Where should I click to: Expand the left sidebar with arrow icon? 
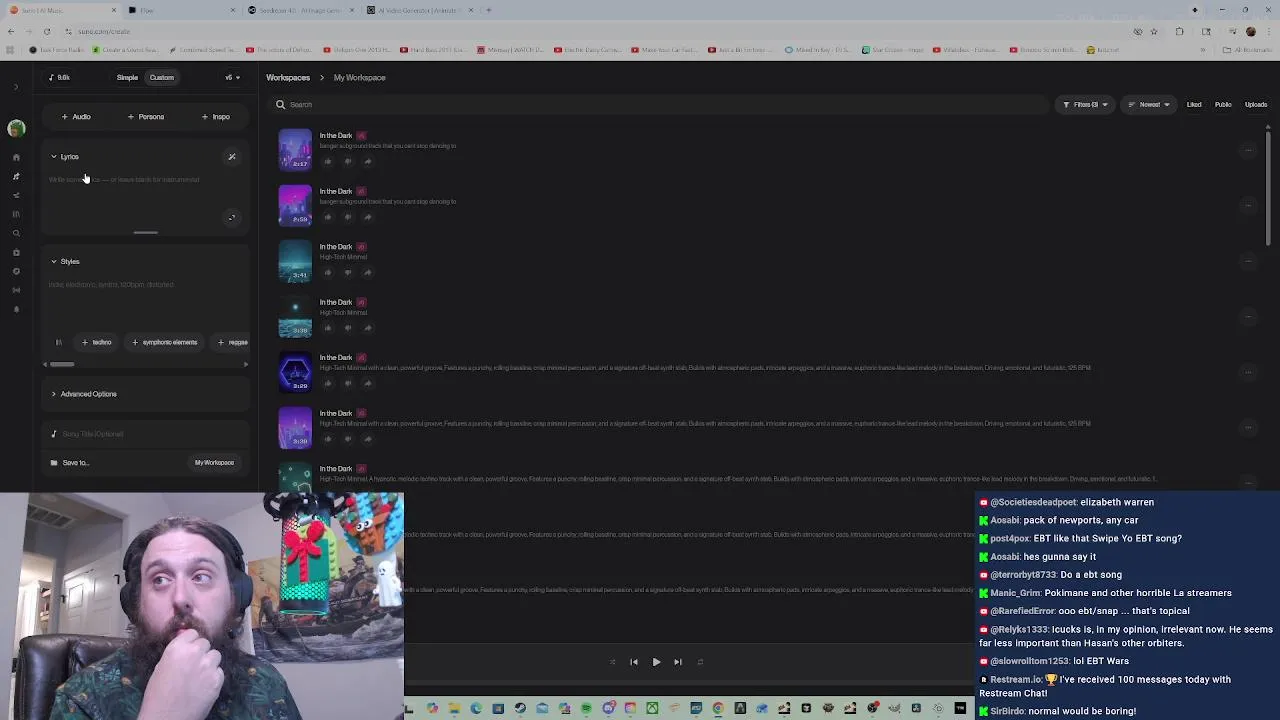click(x=16, y=87)
